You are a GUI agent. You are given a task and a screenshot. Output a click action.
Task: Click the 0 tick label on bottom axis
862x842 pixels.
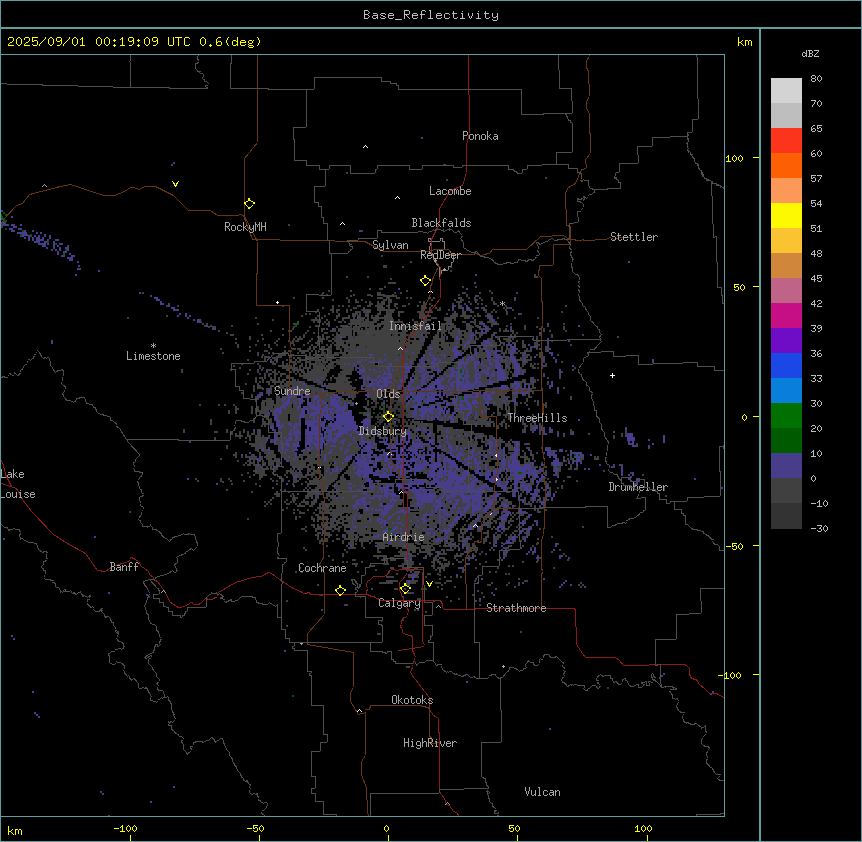coord(386,828)
